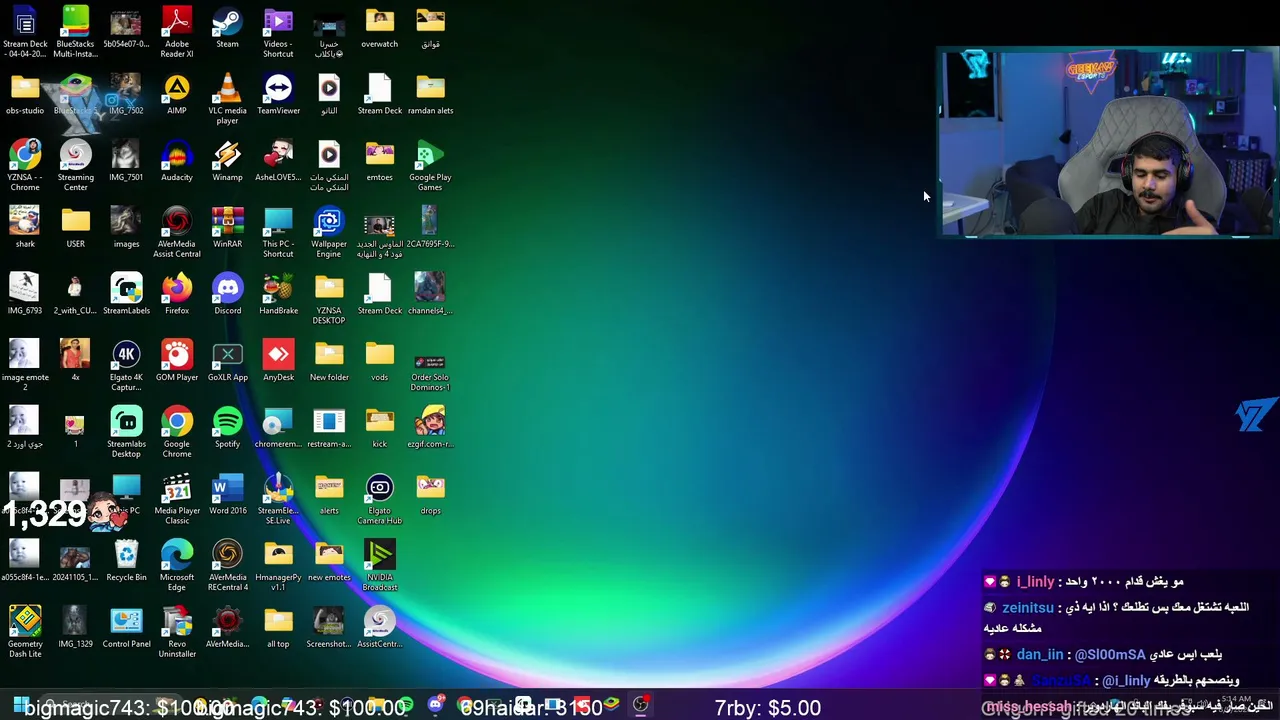Open Spotify from the taskbar

click(x=406, y=705)
